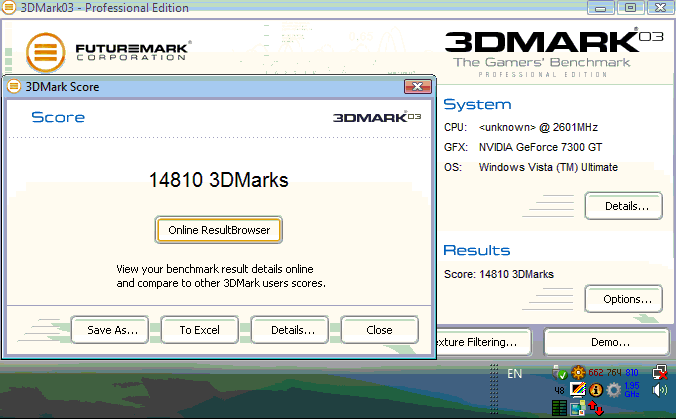Click the green task manager meter icon

(x=559, y=408)
